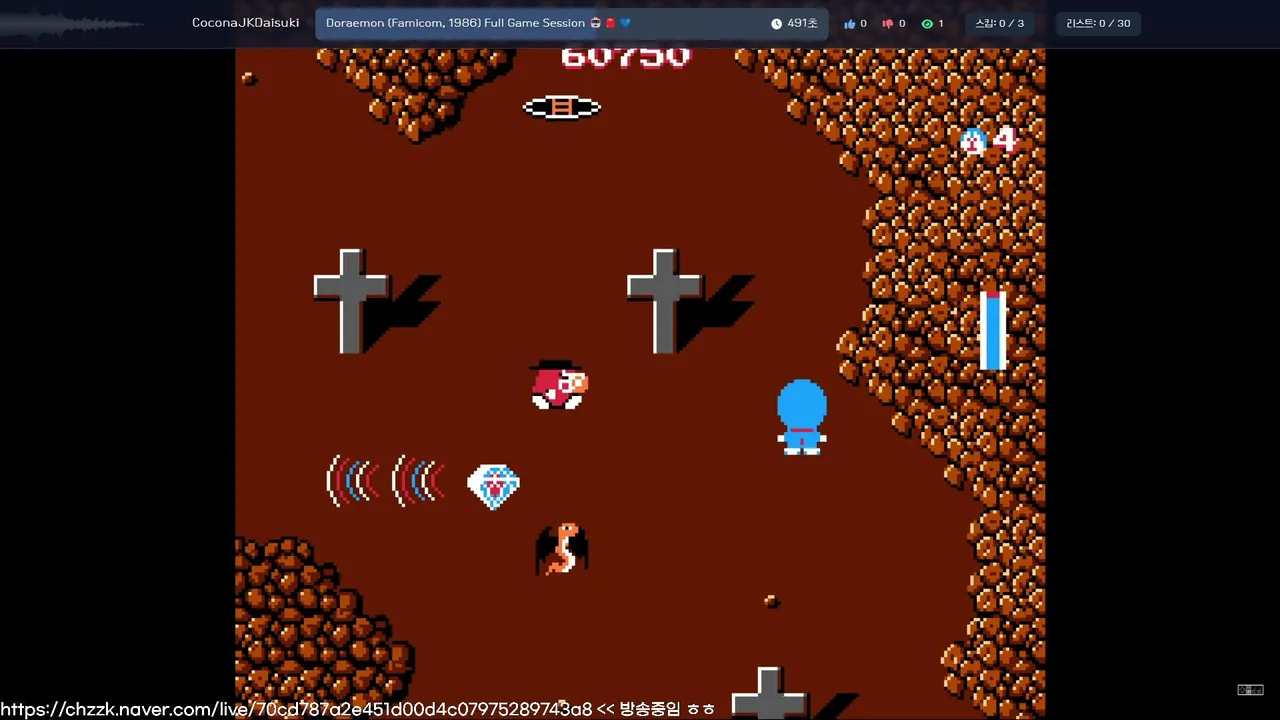
Task: Click the 60750 score display
Action: (x=626, y=57)
